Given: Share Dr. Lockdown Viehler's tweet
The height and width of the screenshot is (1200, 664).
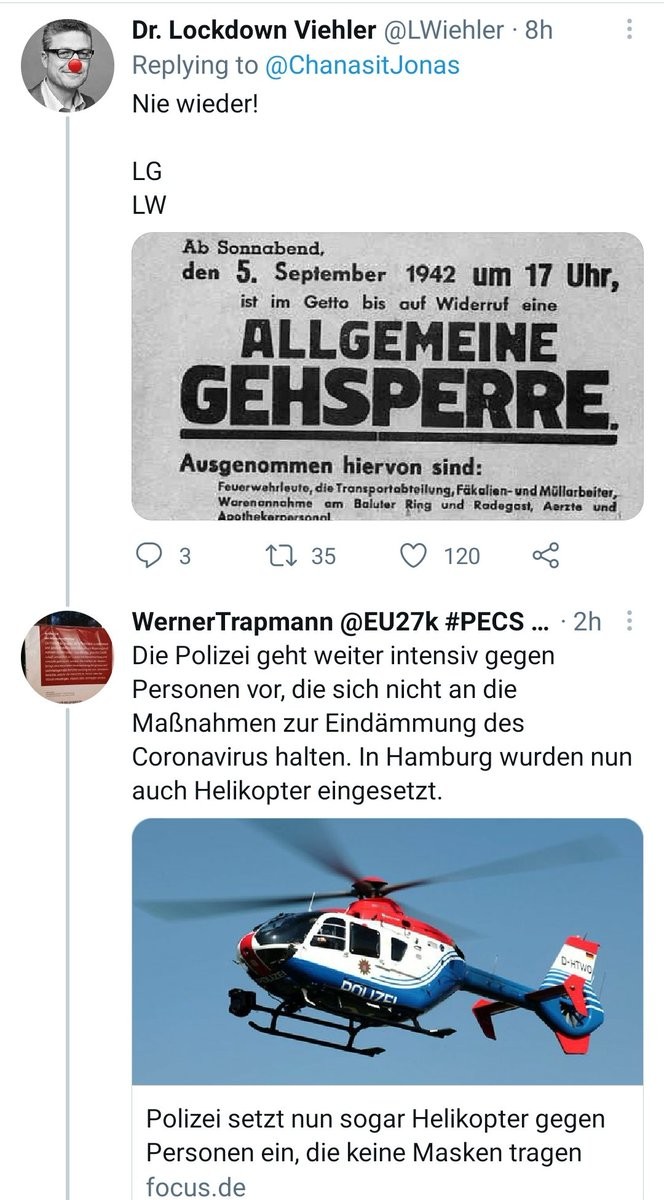Looking at the screenshot, I should click(x=545, y=556).
